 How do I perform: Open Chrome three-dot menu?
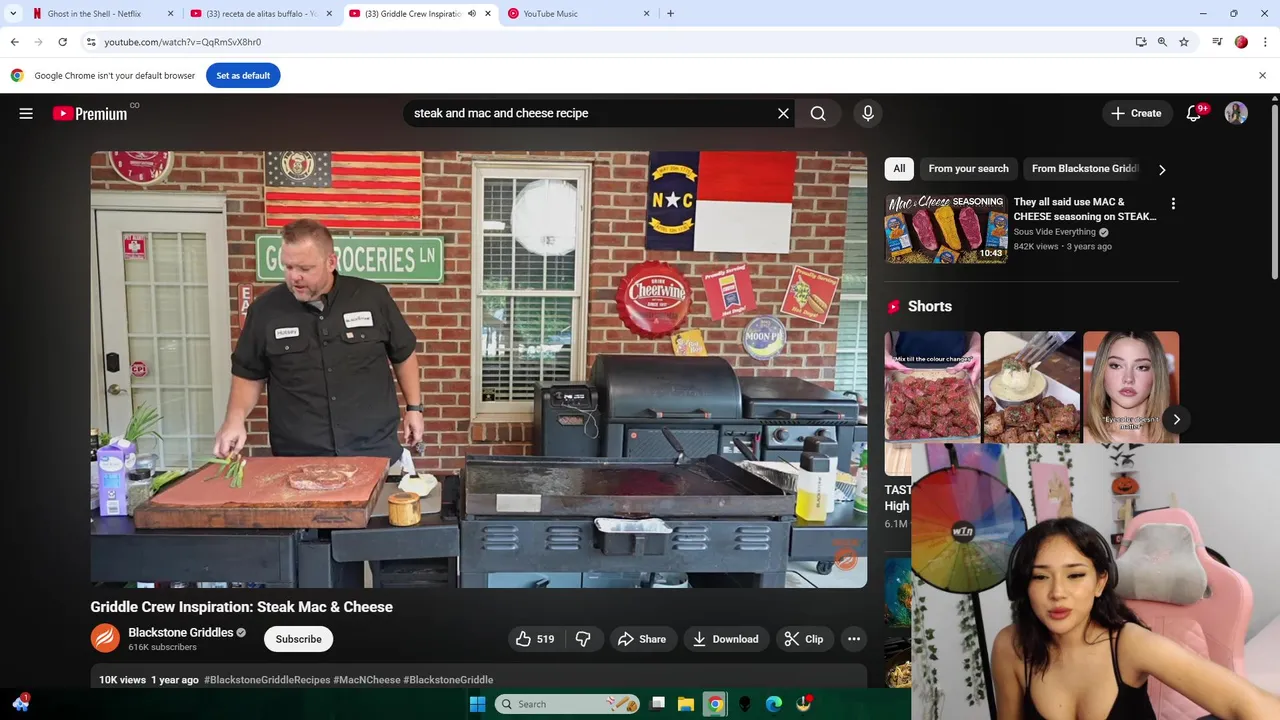1265,42
